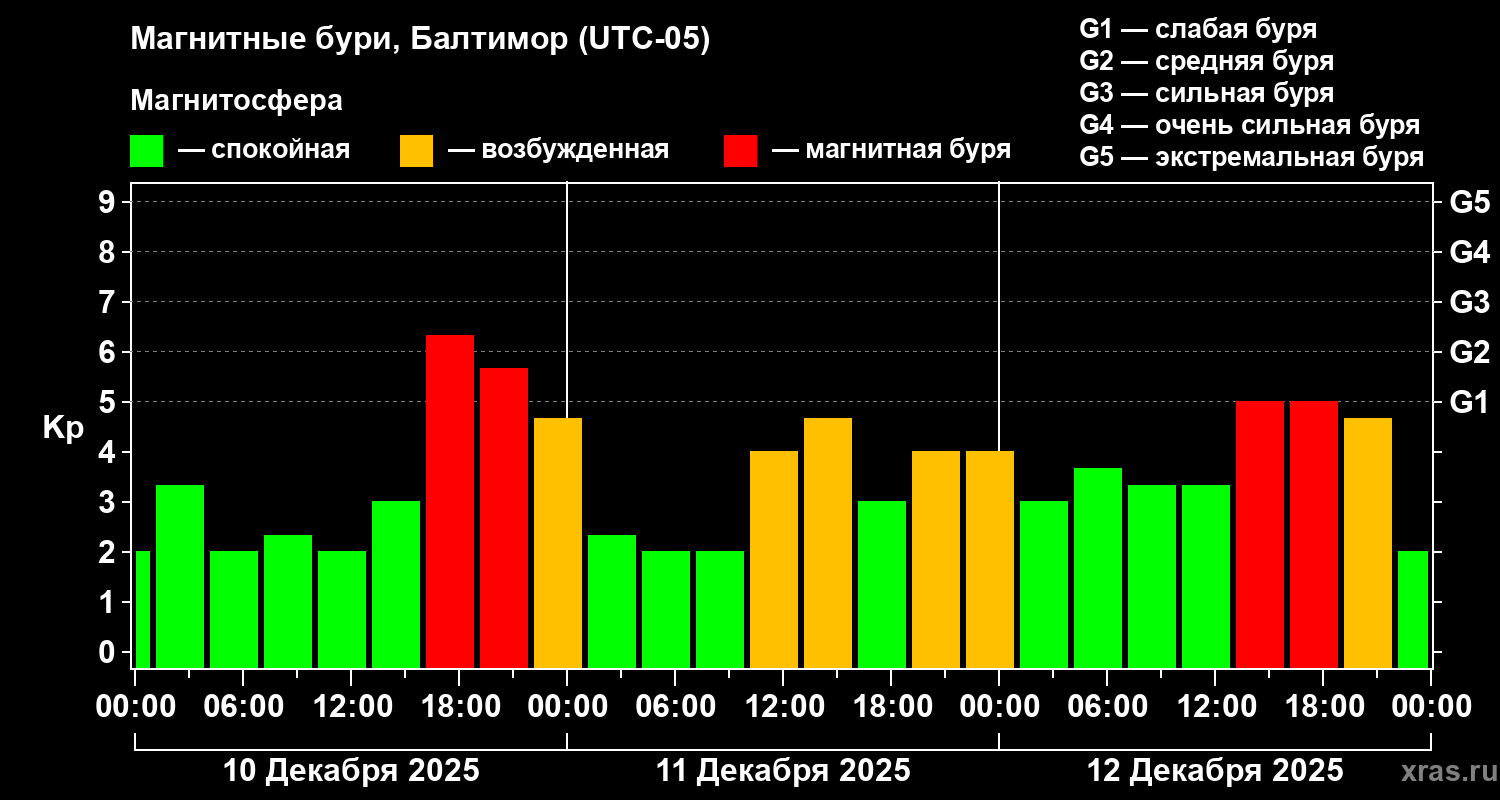The image size is (1500, 800).
Task: Click the 'Магнитосфера' heading
Action: point(237,101)
